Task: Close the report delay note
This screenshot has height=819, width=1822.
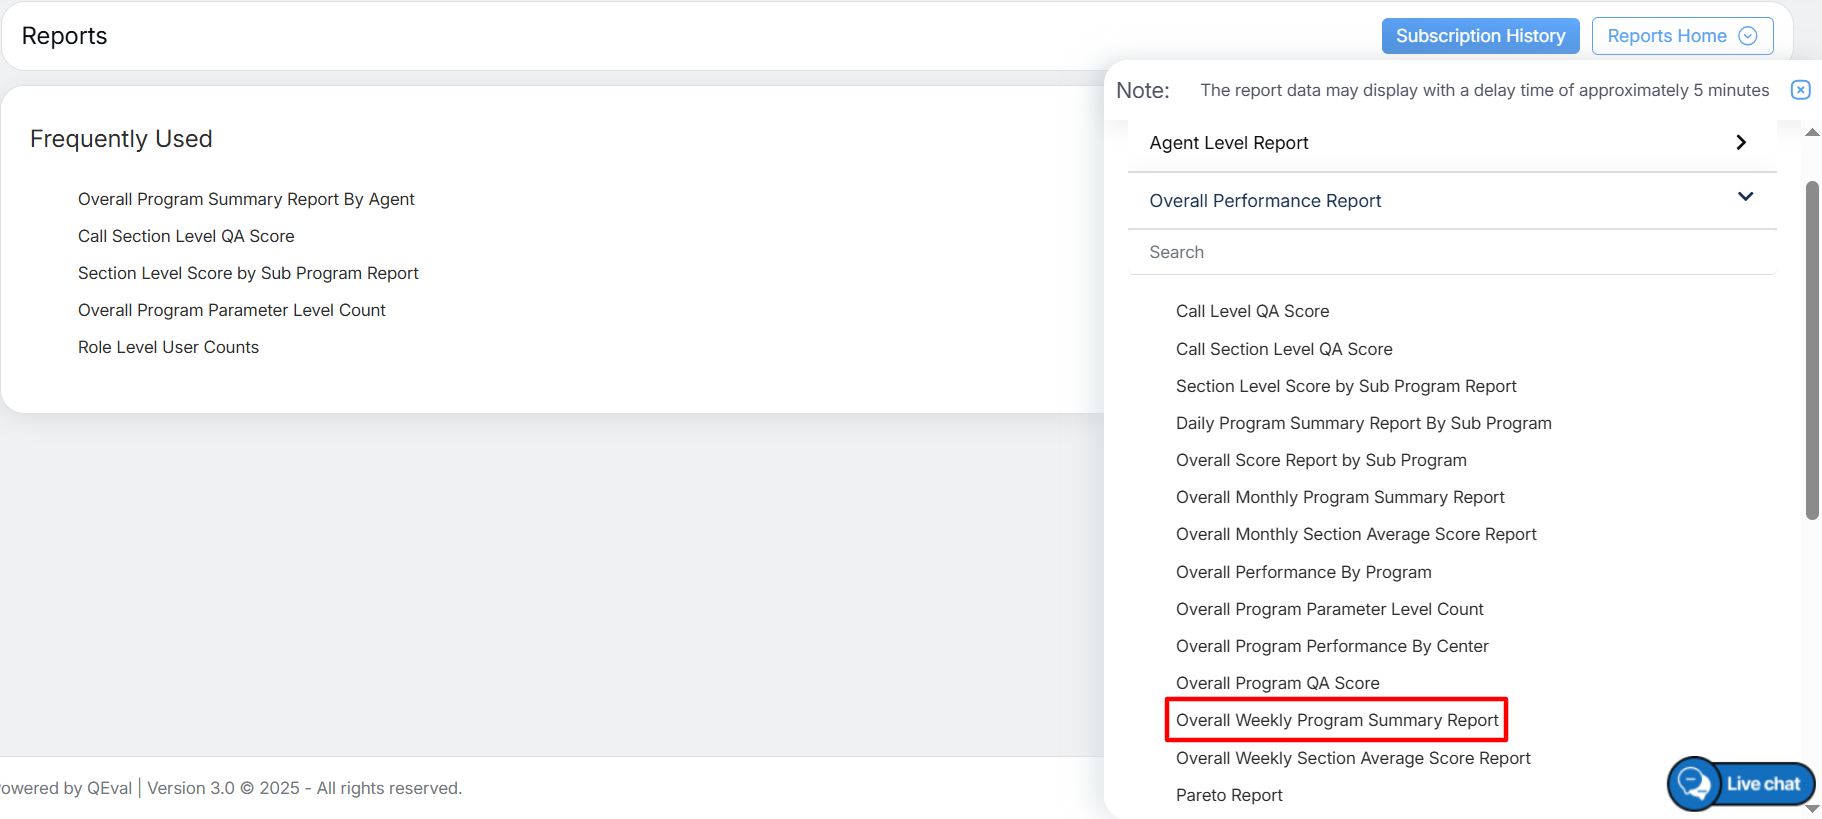Action: pyautogui.click(x=1800, y=90)
